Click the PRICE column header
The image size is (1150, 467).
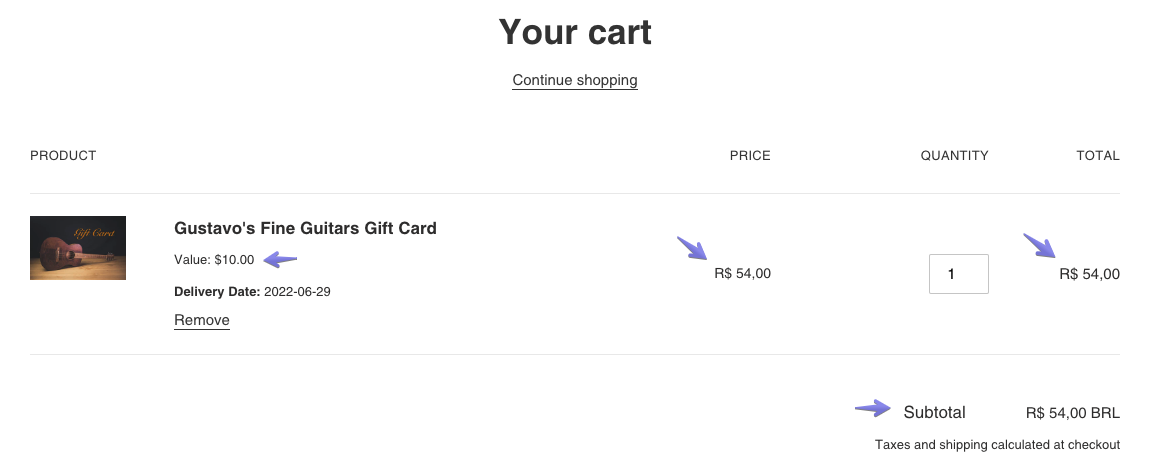pos(750,156)
